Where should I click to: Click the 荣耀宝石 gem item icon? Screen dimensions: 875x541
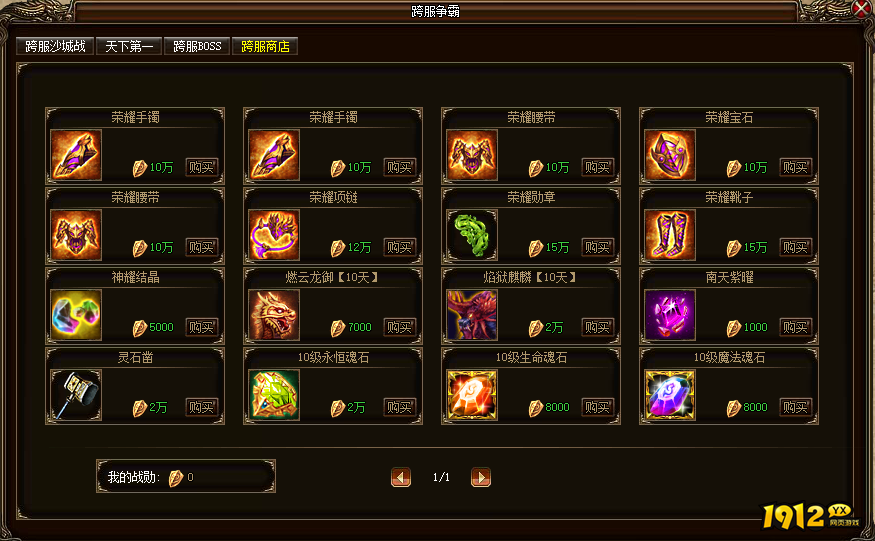670,155
